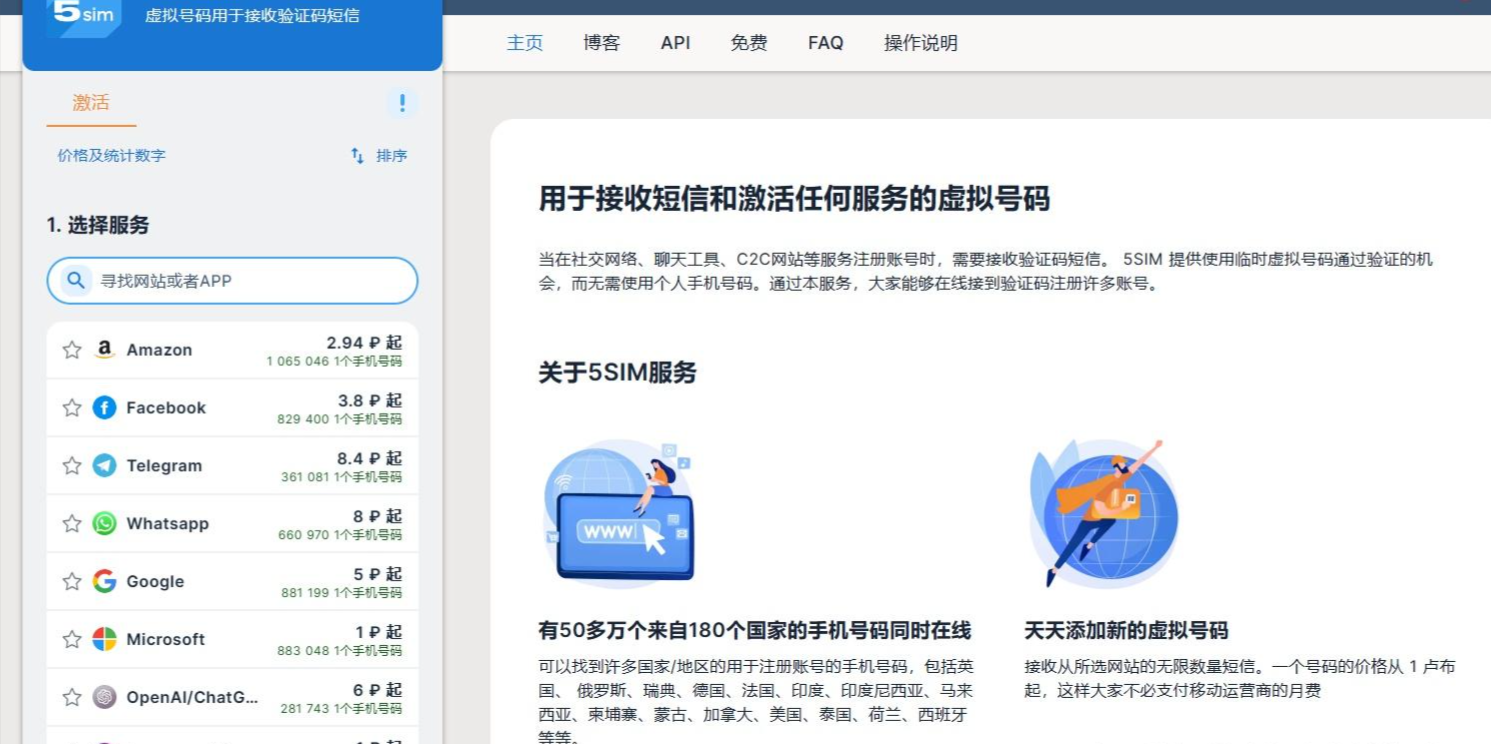Favorite Google with its star
Screen dimensions: 1491x744
(x=72, y=582)
